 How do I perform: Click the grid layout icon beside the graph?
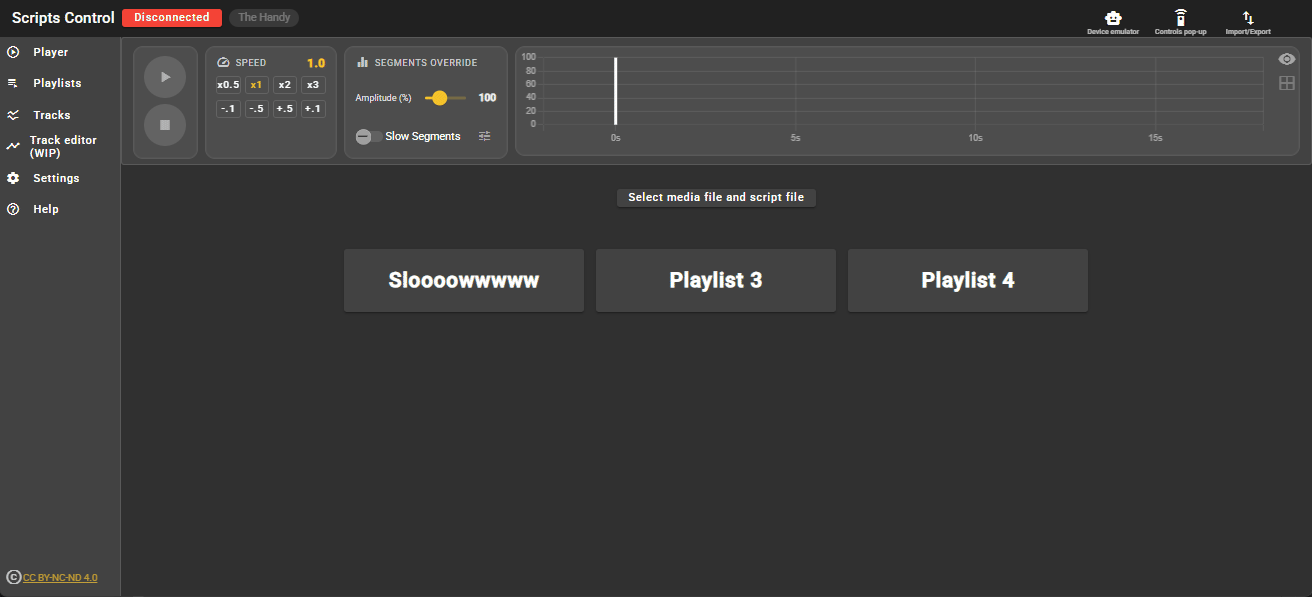point(1287,83)
